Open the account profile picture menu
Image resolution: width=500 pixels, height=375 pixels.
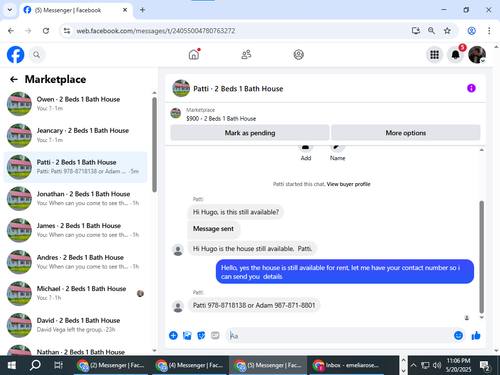(477, 55)
